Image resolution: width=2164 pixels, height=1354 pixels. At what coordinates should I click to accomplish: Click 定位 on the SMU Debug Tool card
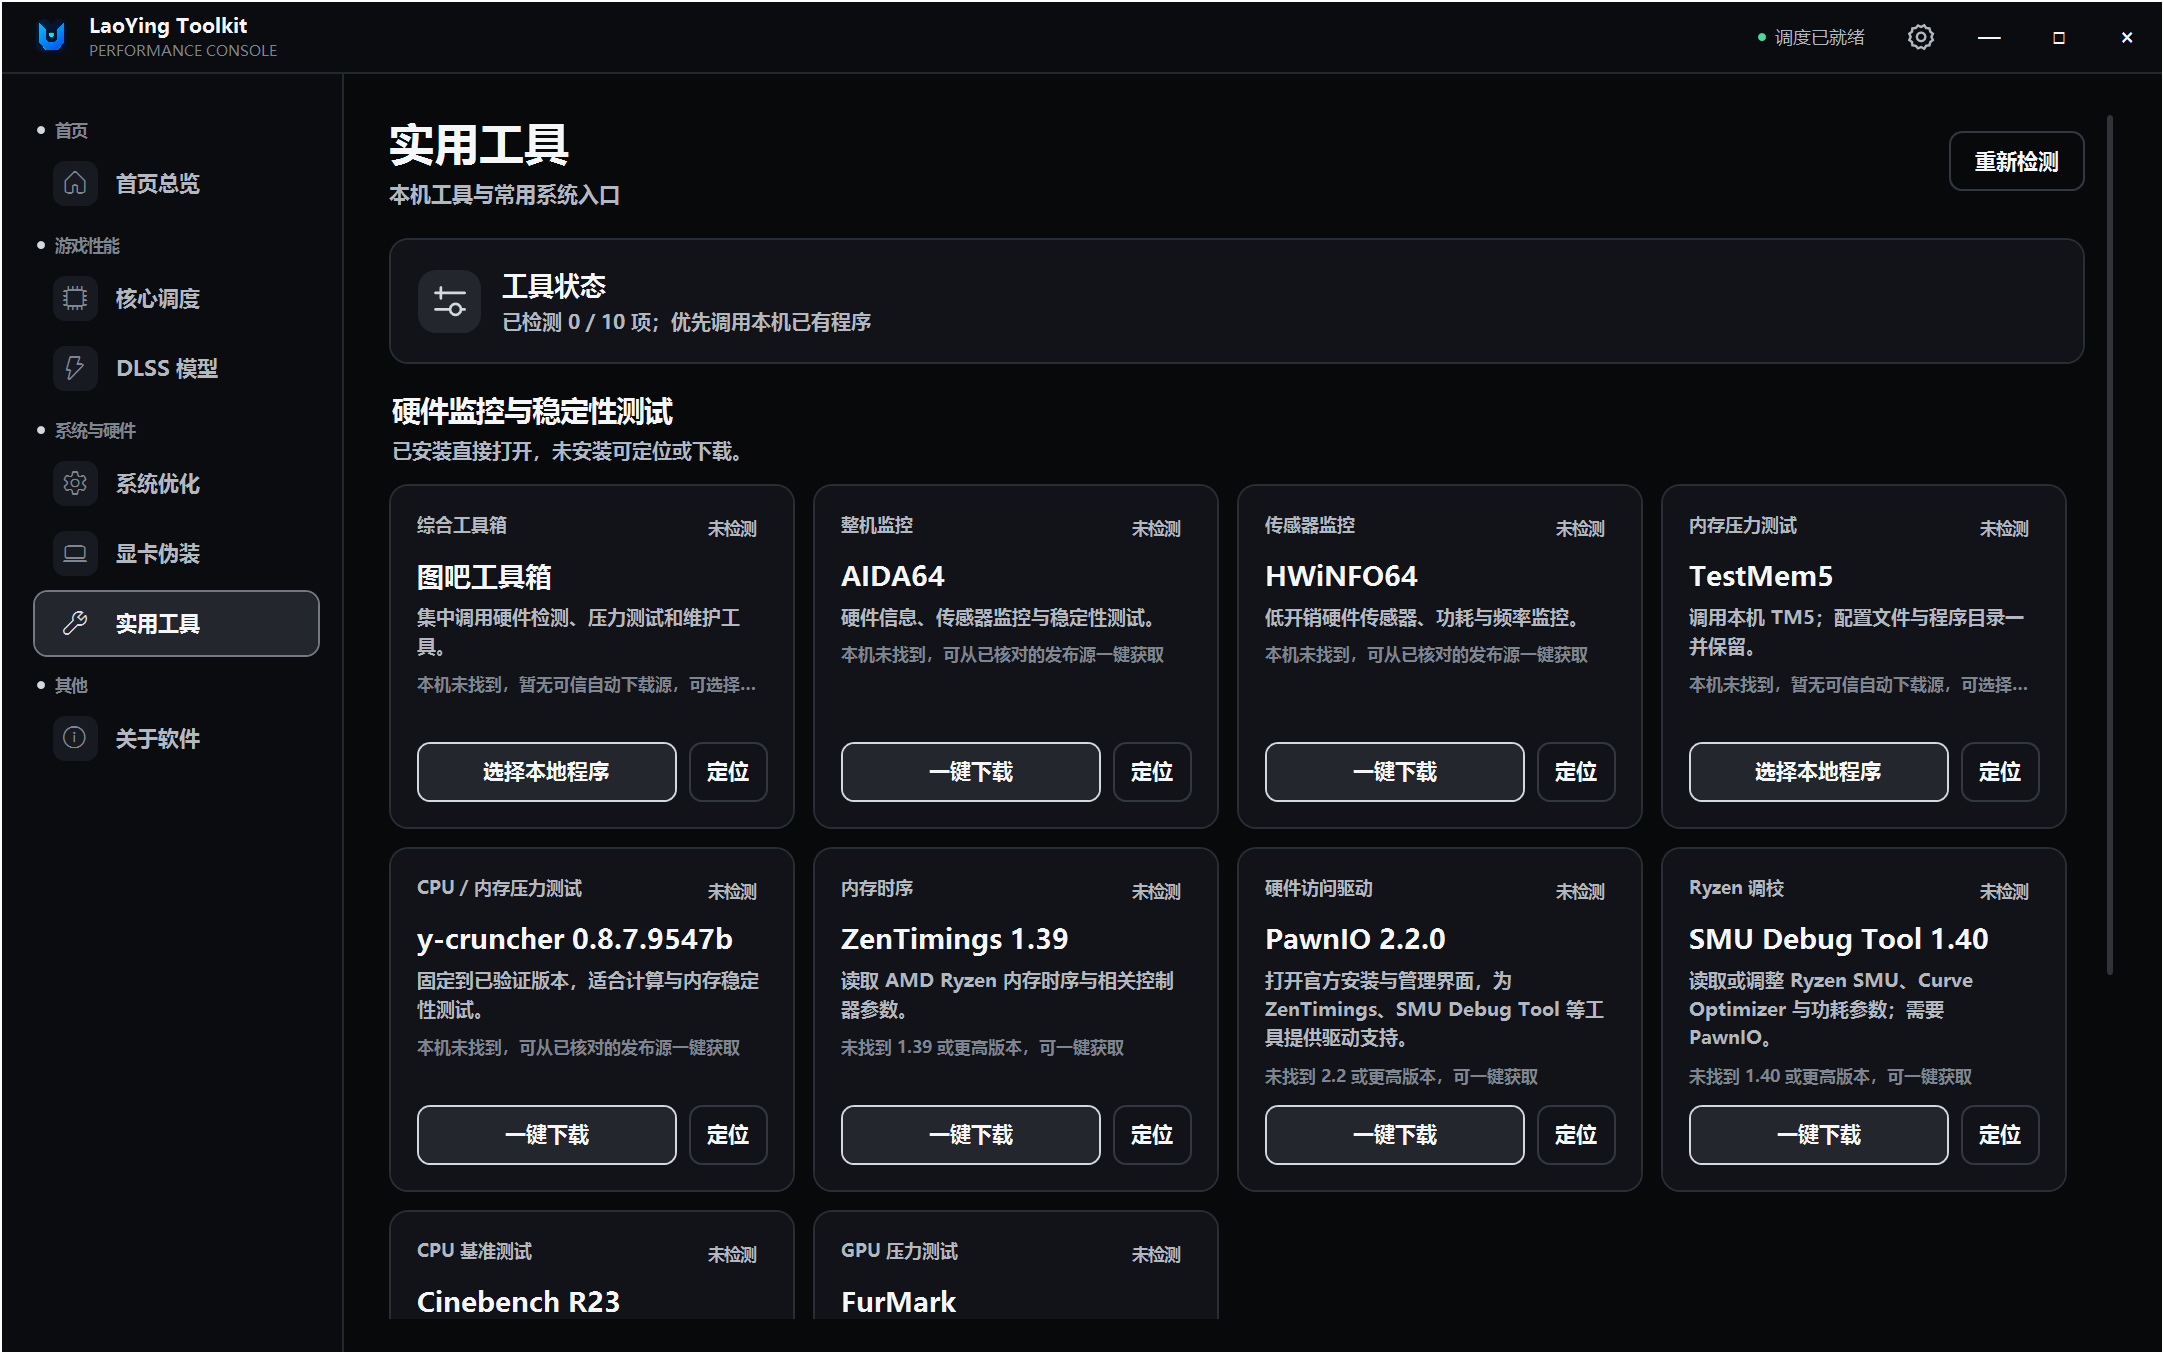(x=2000, y=1135)
